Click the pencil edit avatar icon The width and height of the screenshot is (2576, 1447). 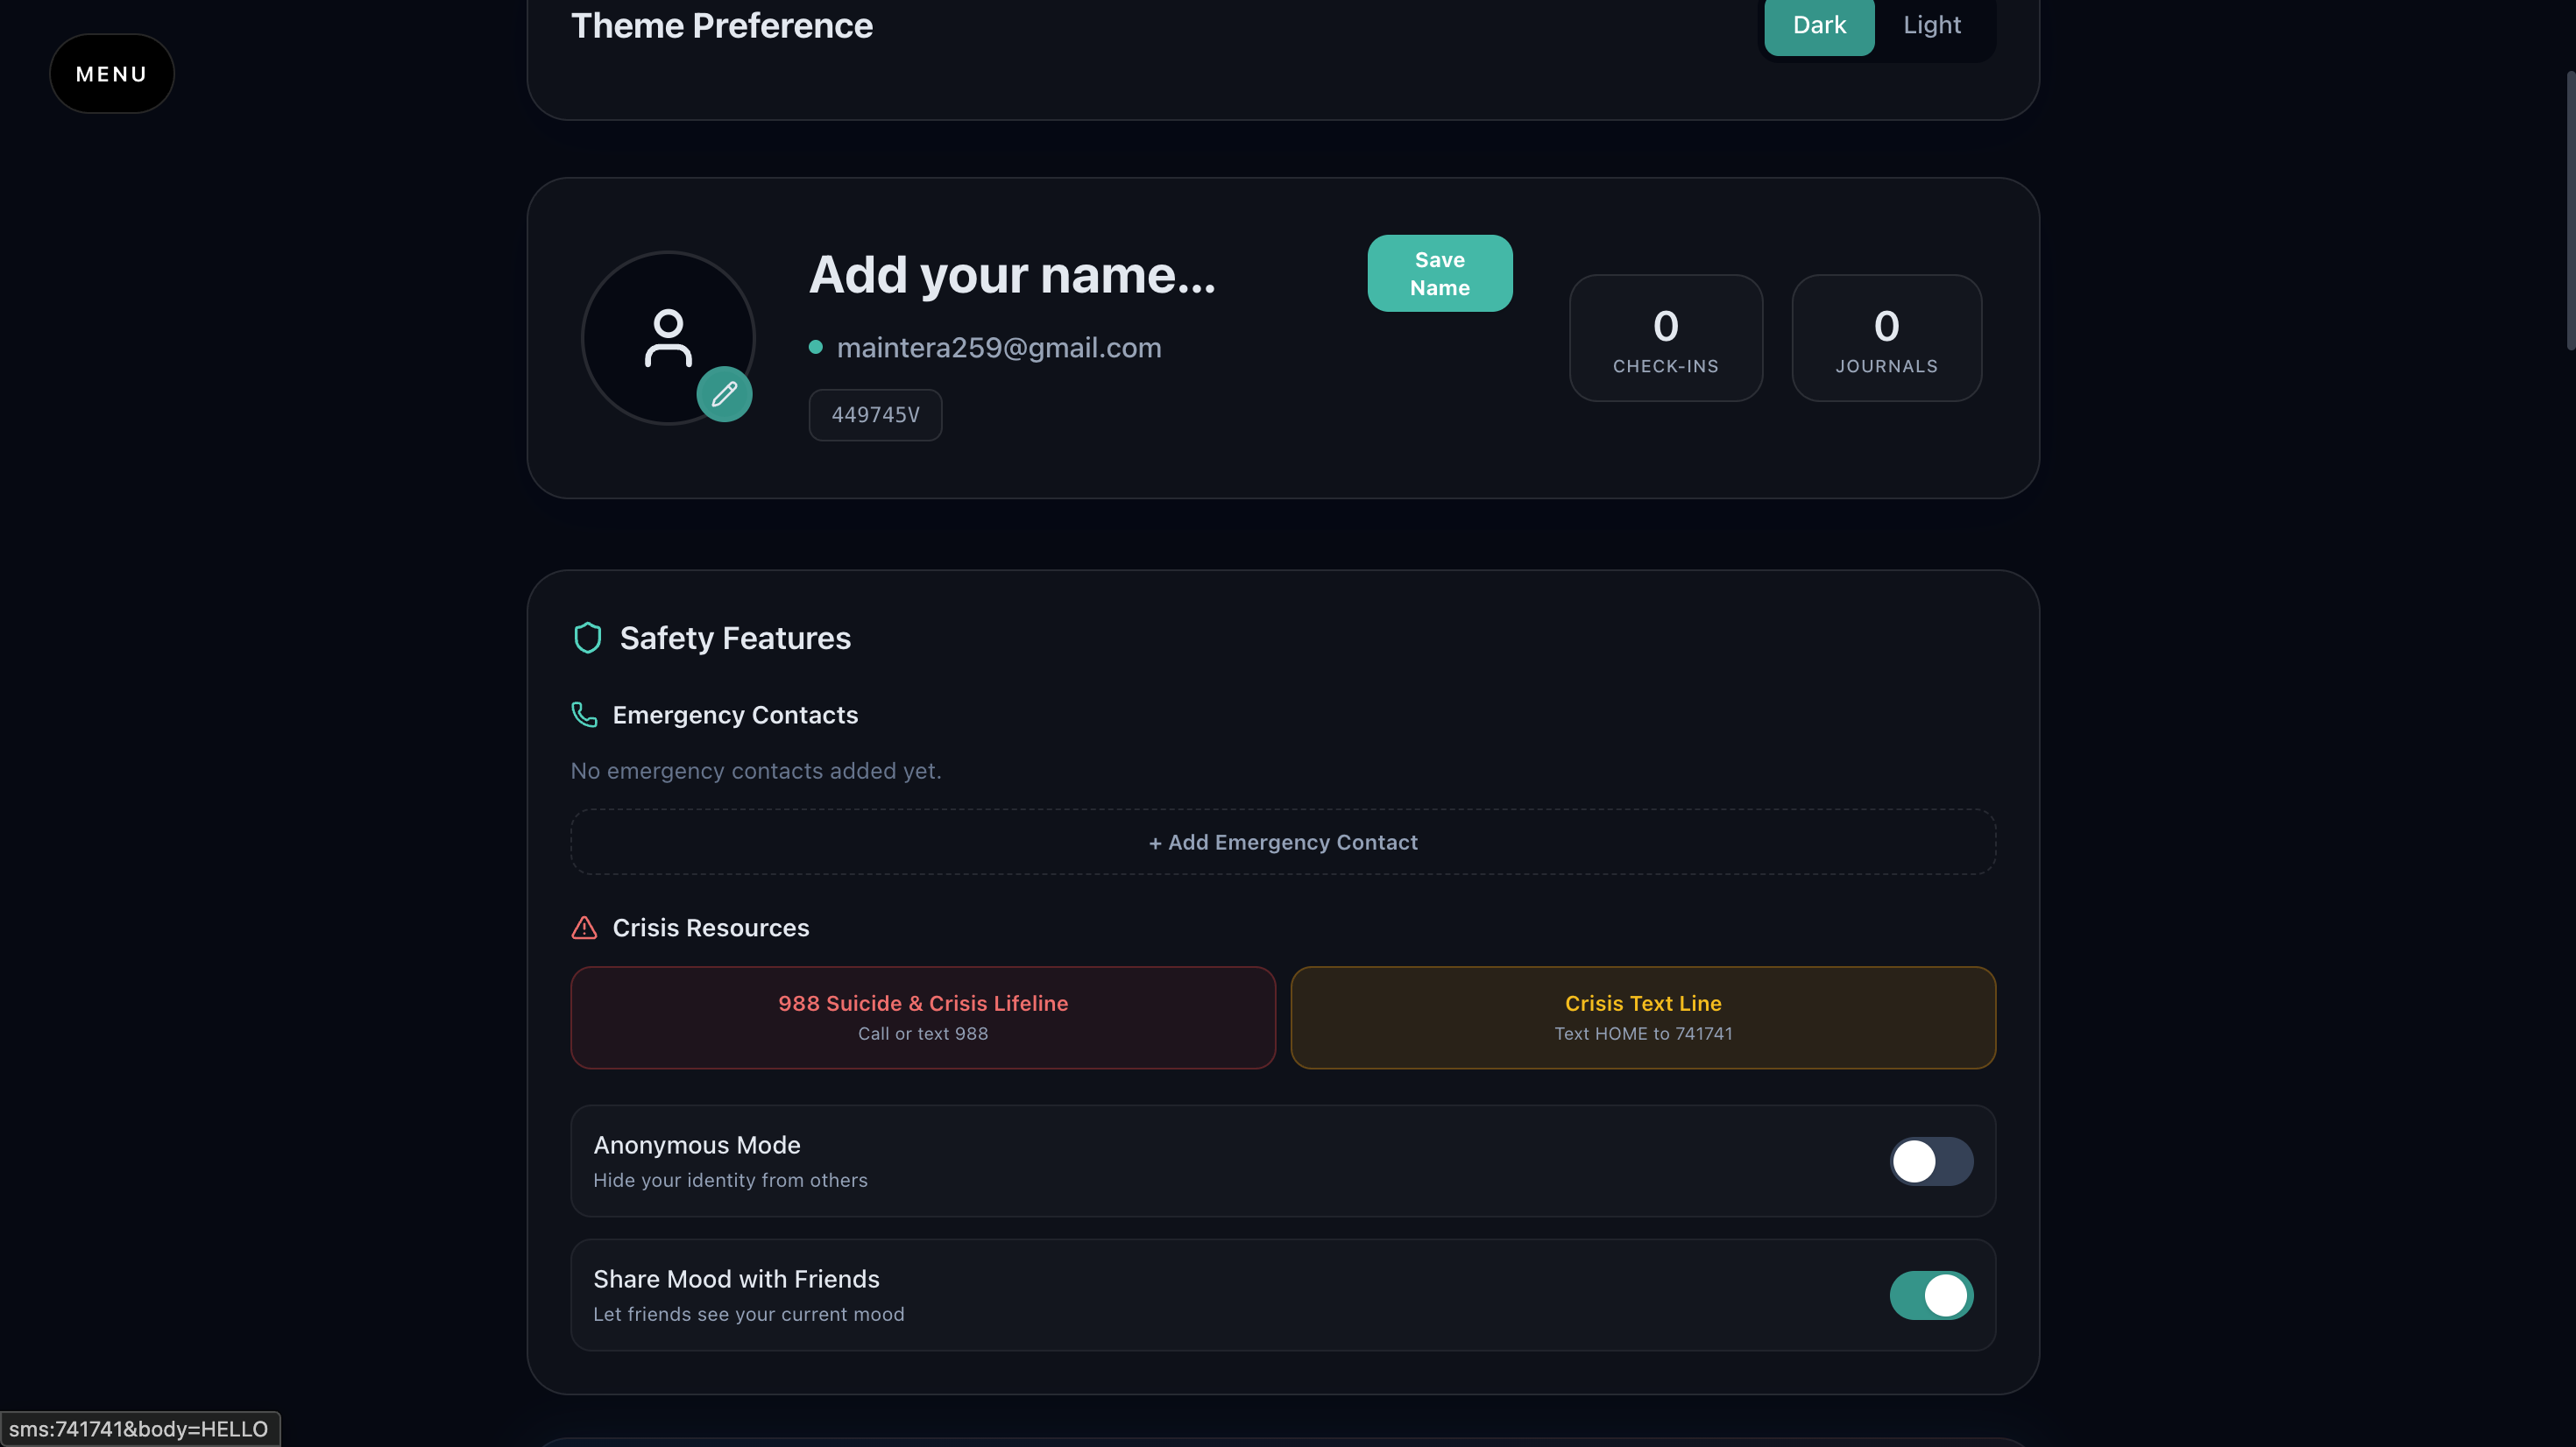[x=724, y=394]
